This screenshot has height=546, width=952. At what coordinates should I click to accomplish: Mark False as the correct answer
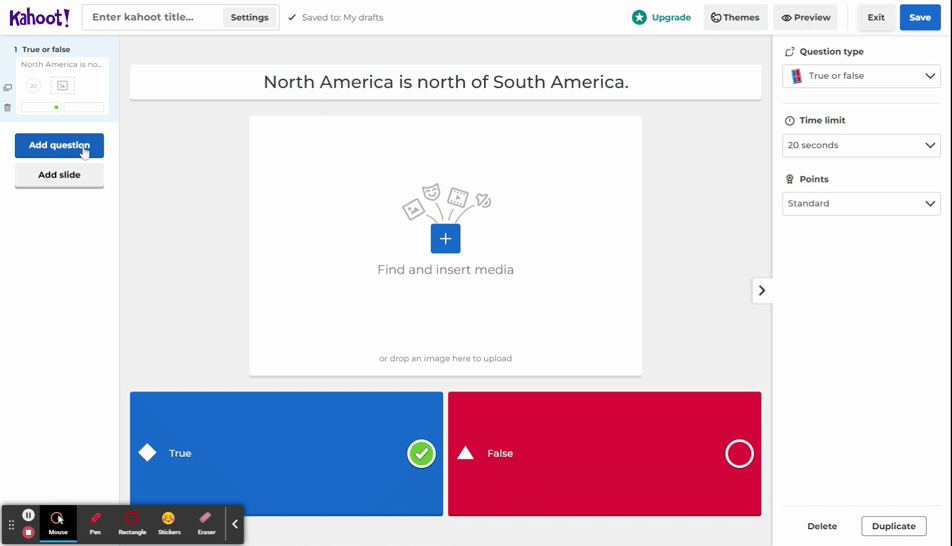point(739,454)
